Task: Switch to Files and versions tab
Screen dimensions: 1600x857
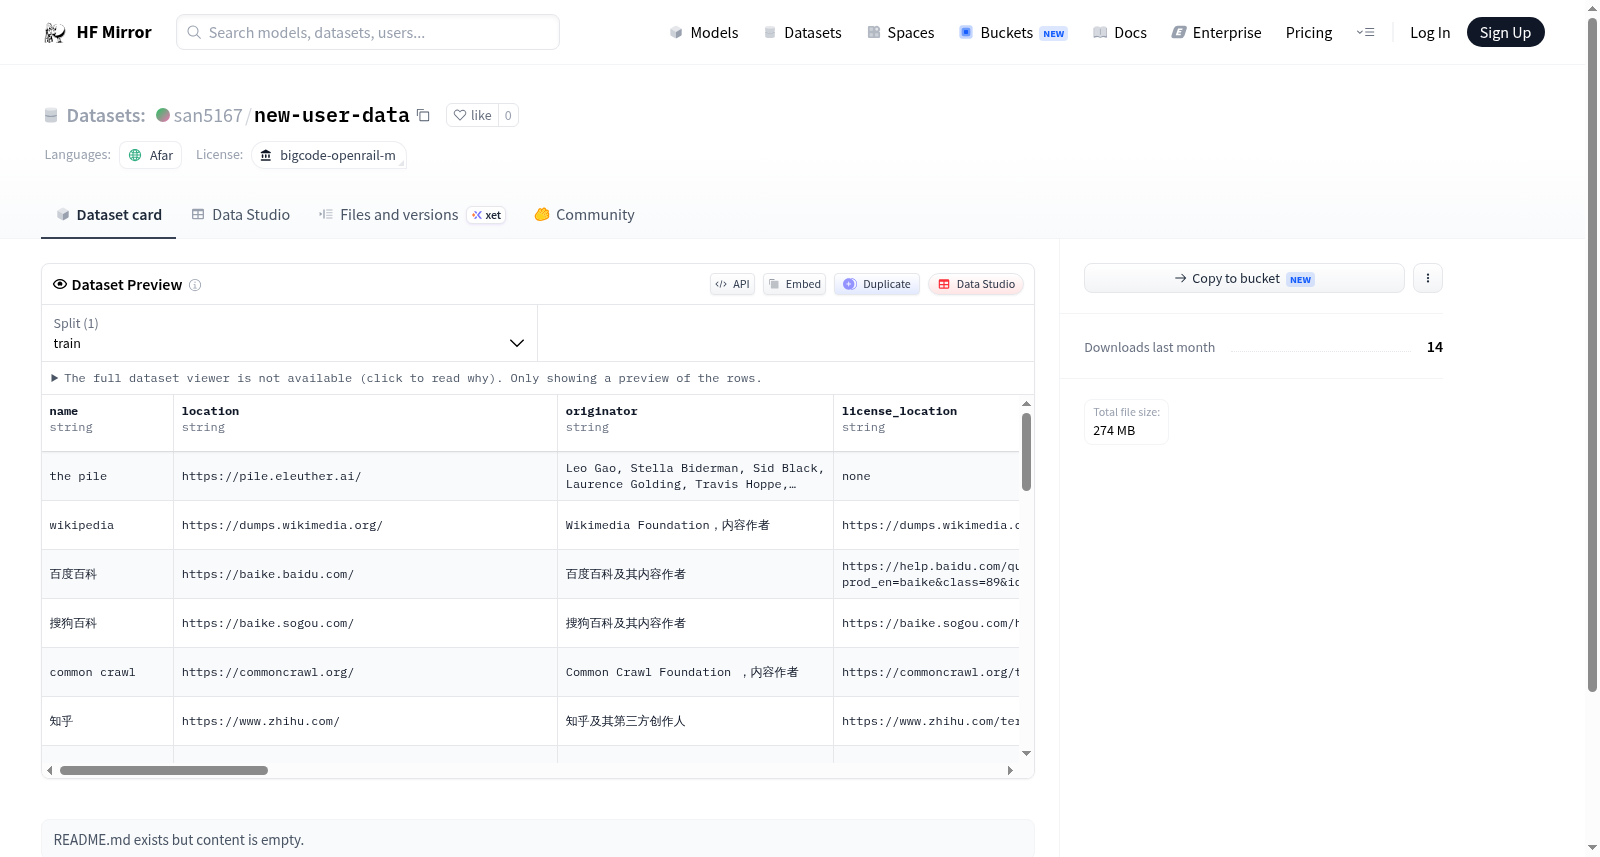Action: tap(412, 215)
